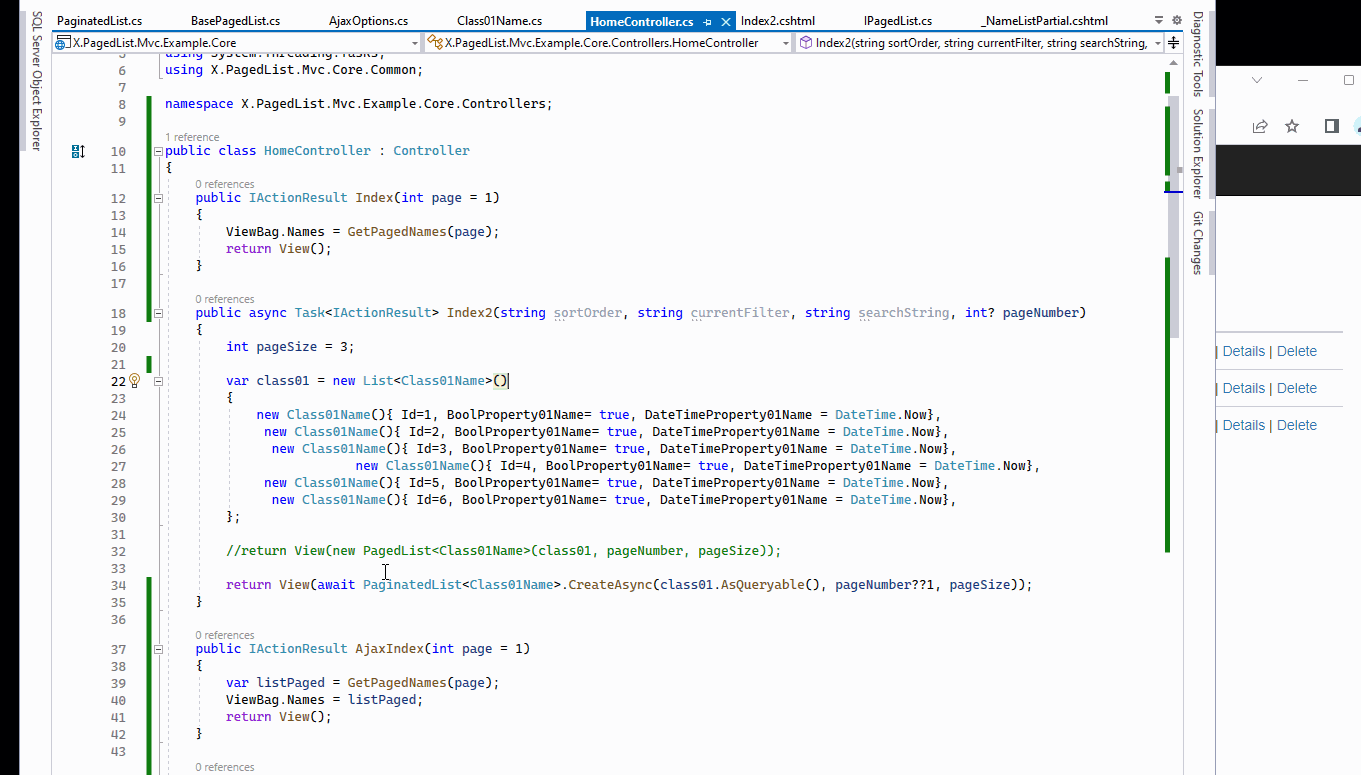Open the Diagnostic Tools side tab
Screen dimensions: 1361x775
[1197, 54]
